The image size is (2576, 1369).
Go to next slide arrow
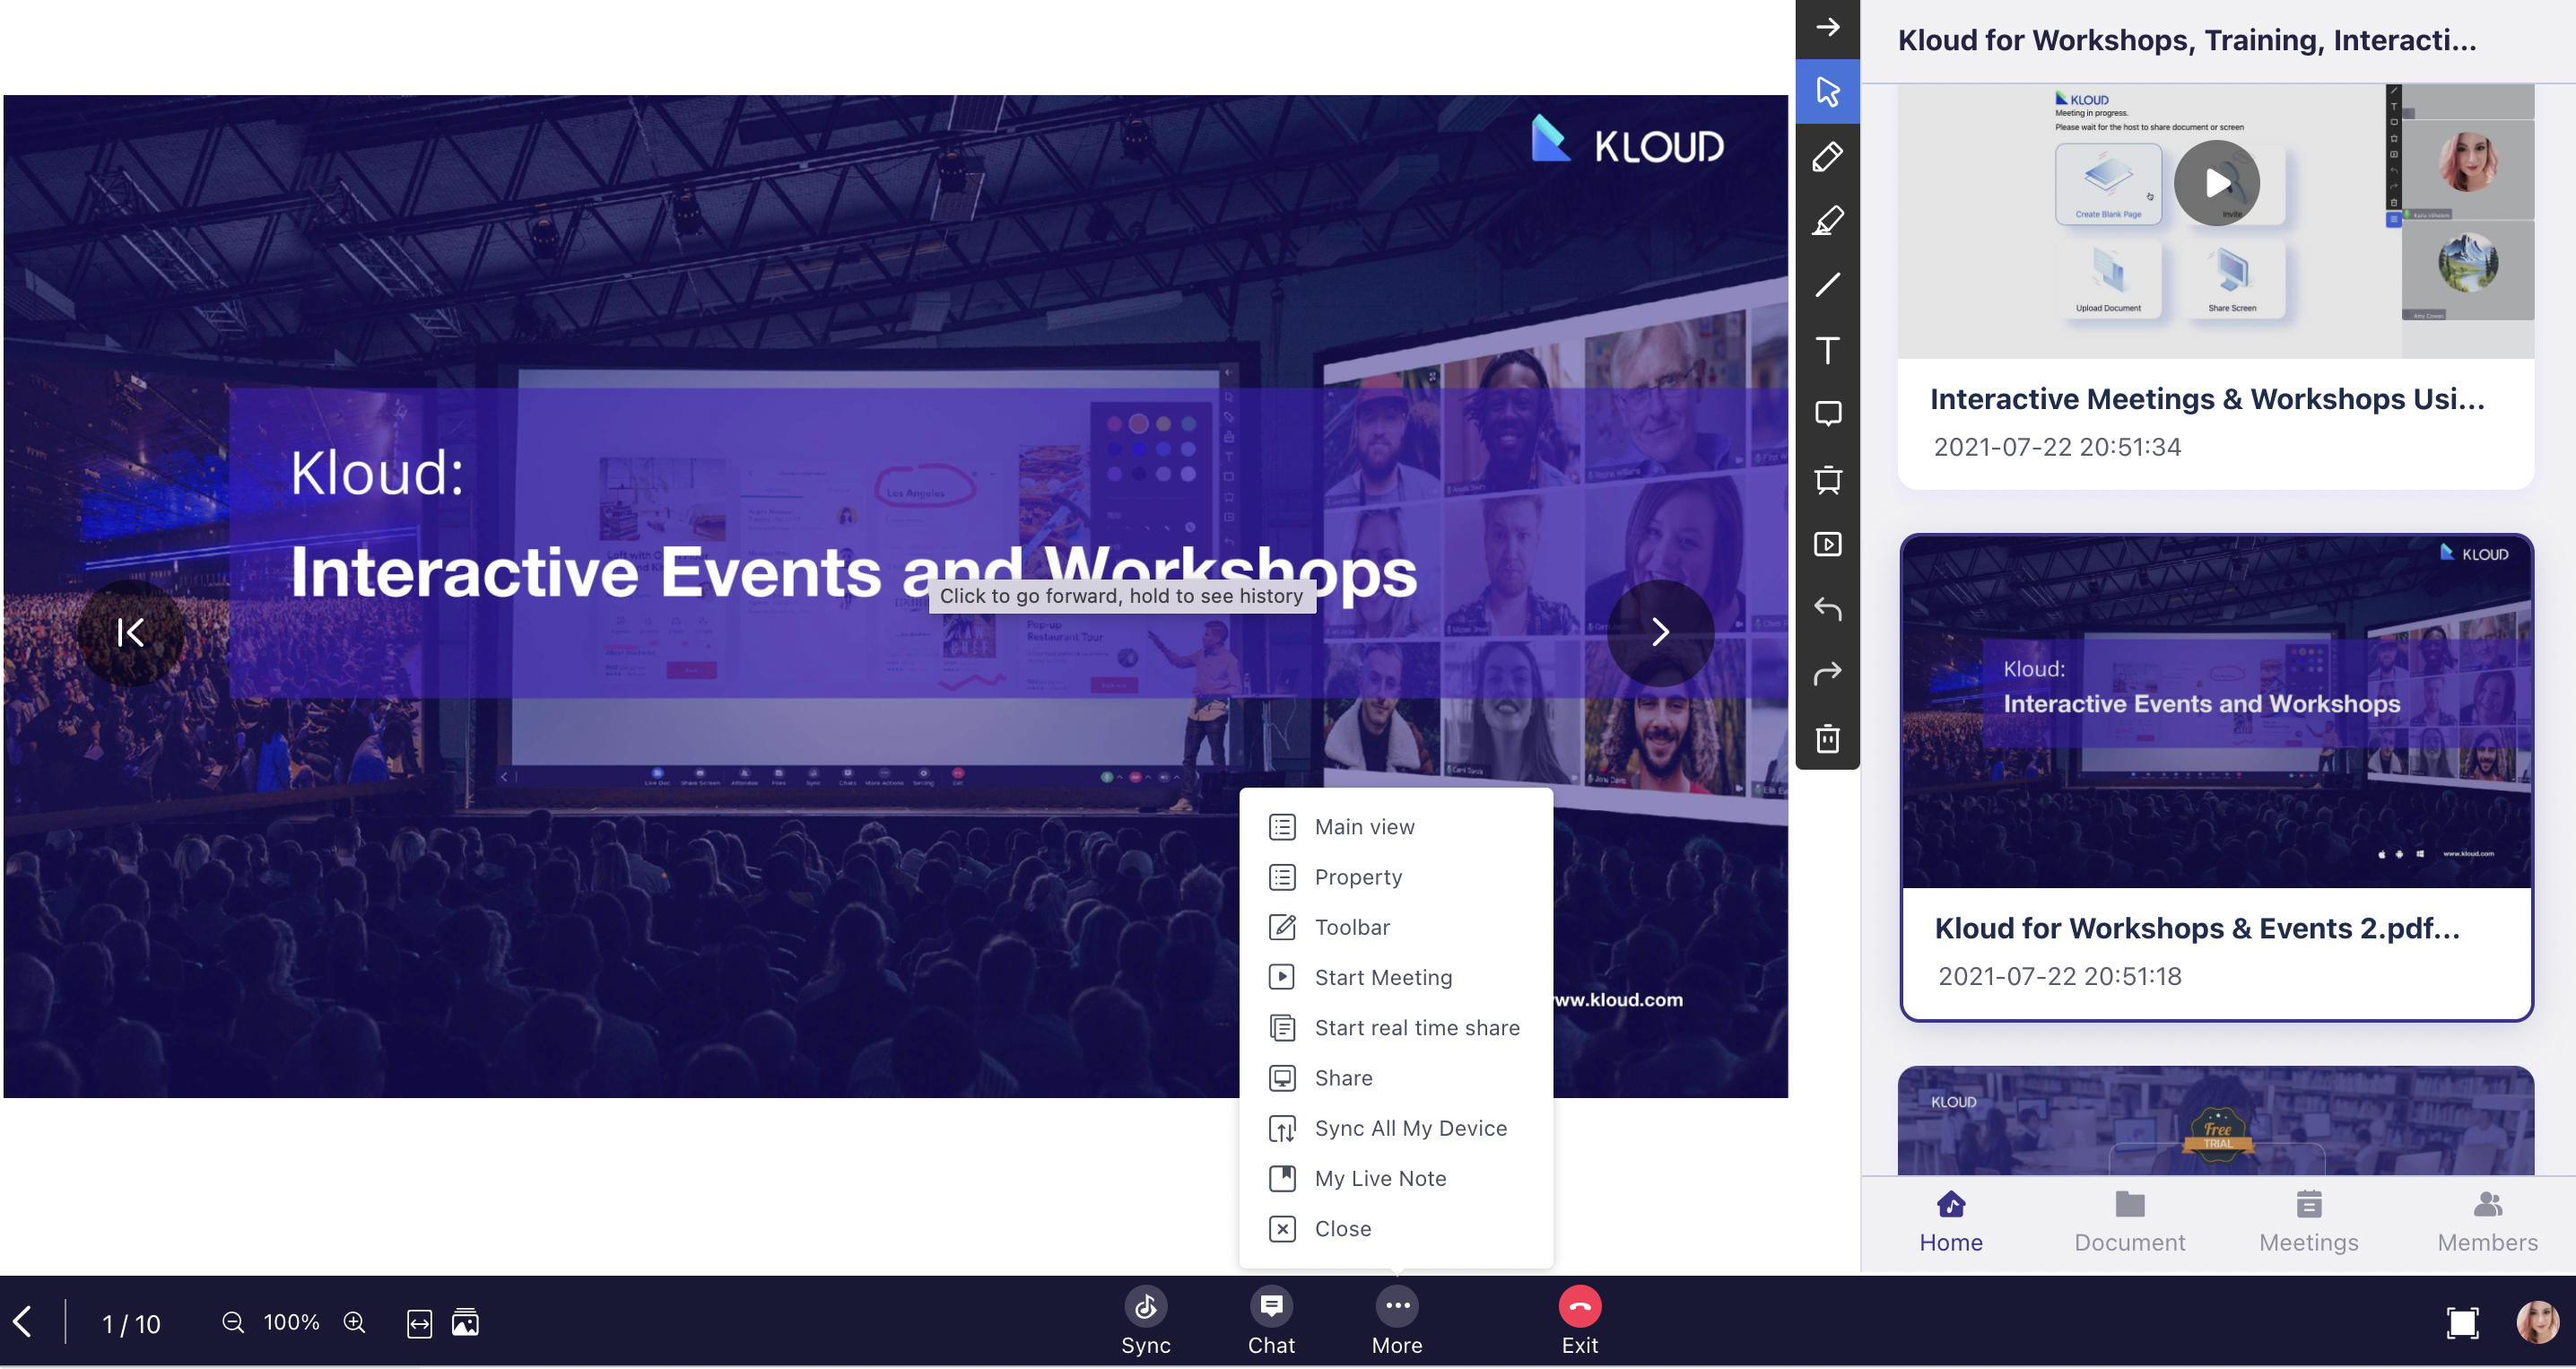click(x=1660, y=632)
